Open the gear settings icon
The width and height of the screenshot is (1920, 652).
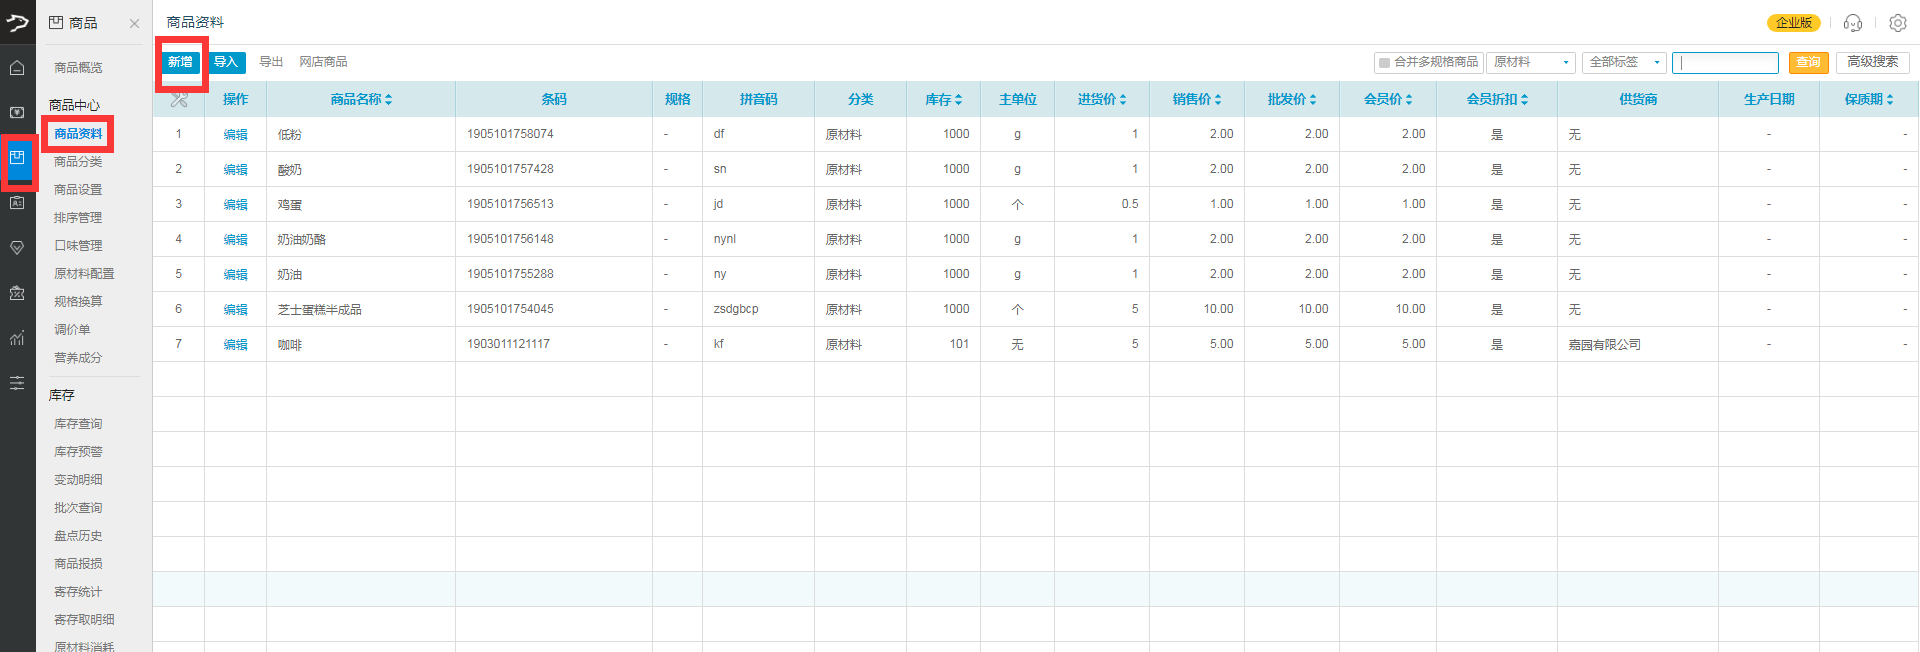1897,23
